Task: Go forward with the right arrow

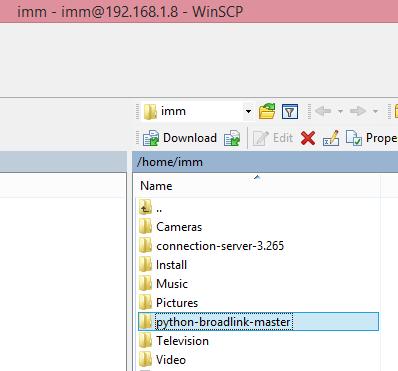Action: coord(358,111)
